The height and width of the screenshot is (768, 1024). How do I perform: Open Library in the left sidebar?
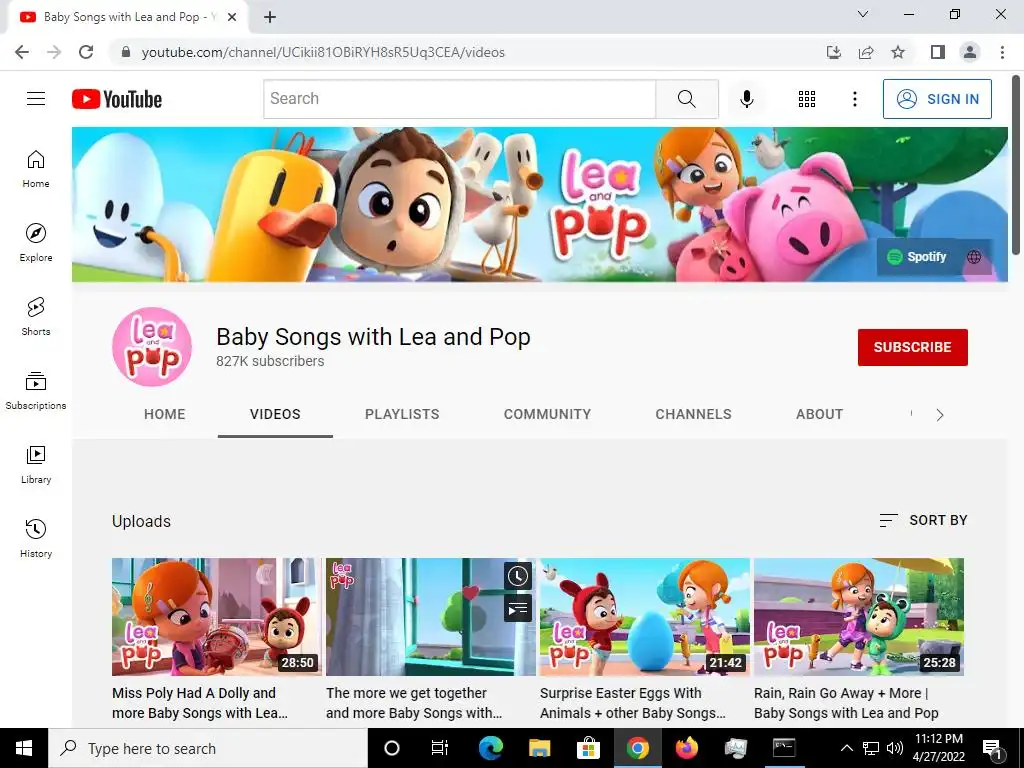coord(36,464)
